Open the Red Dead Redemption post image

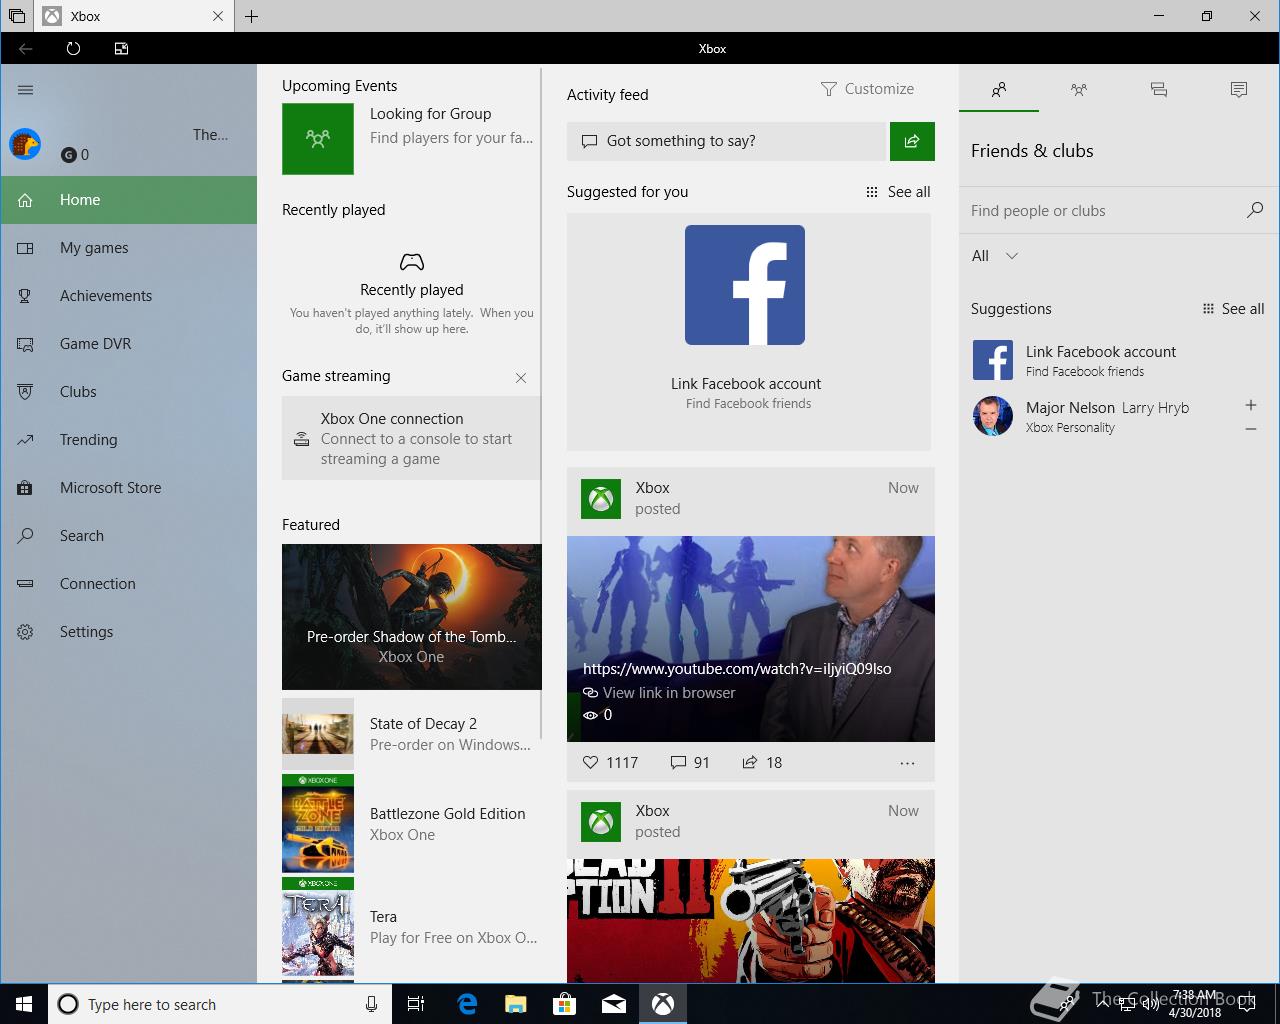tap(751, 920)
